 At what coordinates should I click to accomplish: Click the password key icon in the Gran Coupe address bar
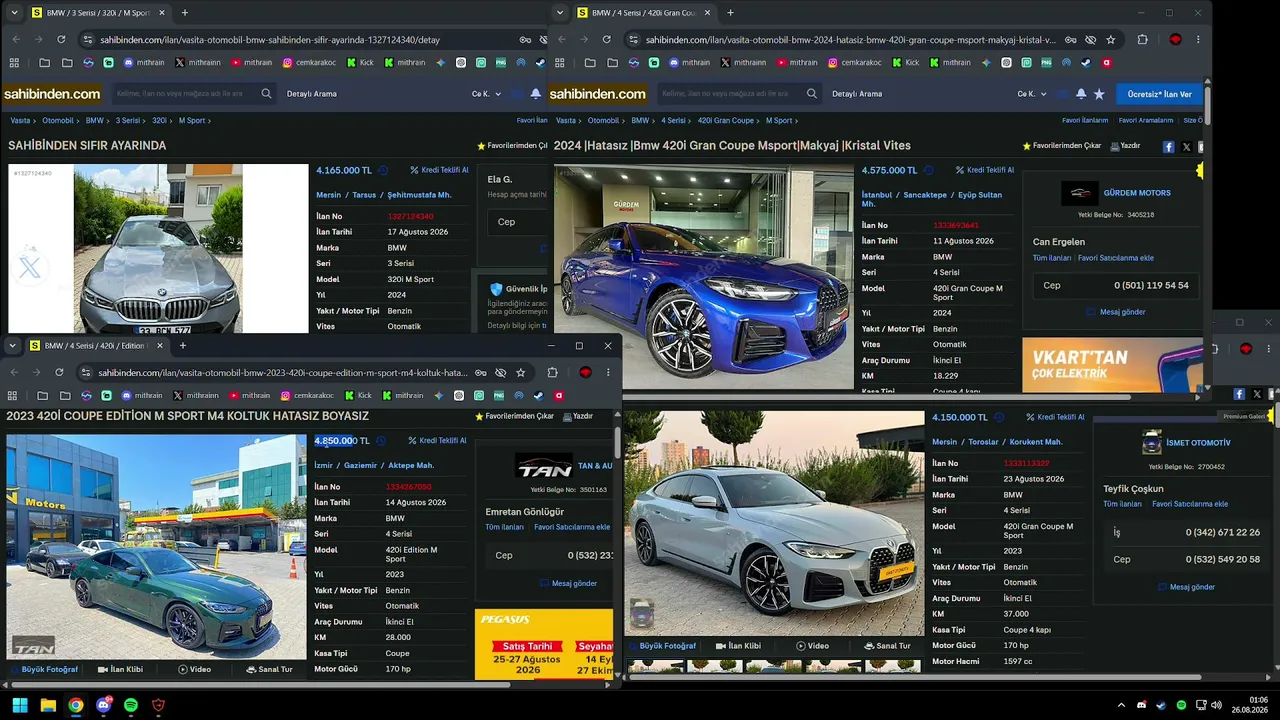click(1071, 40)
